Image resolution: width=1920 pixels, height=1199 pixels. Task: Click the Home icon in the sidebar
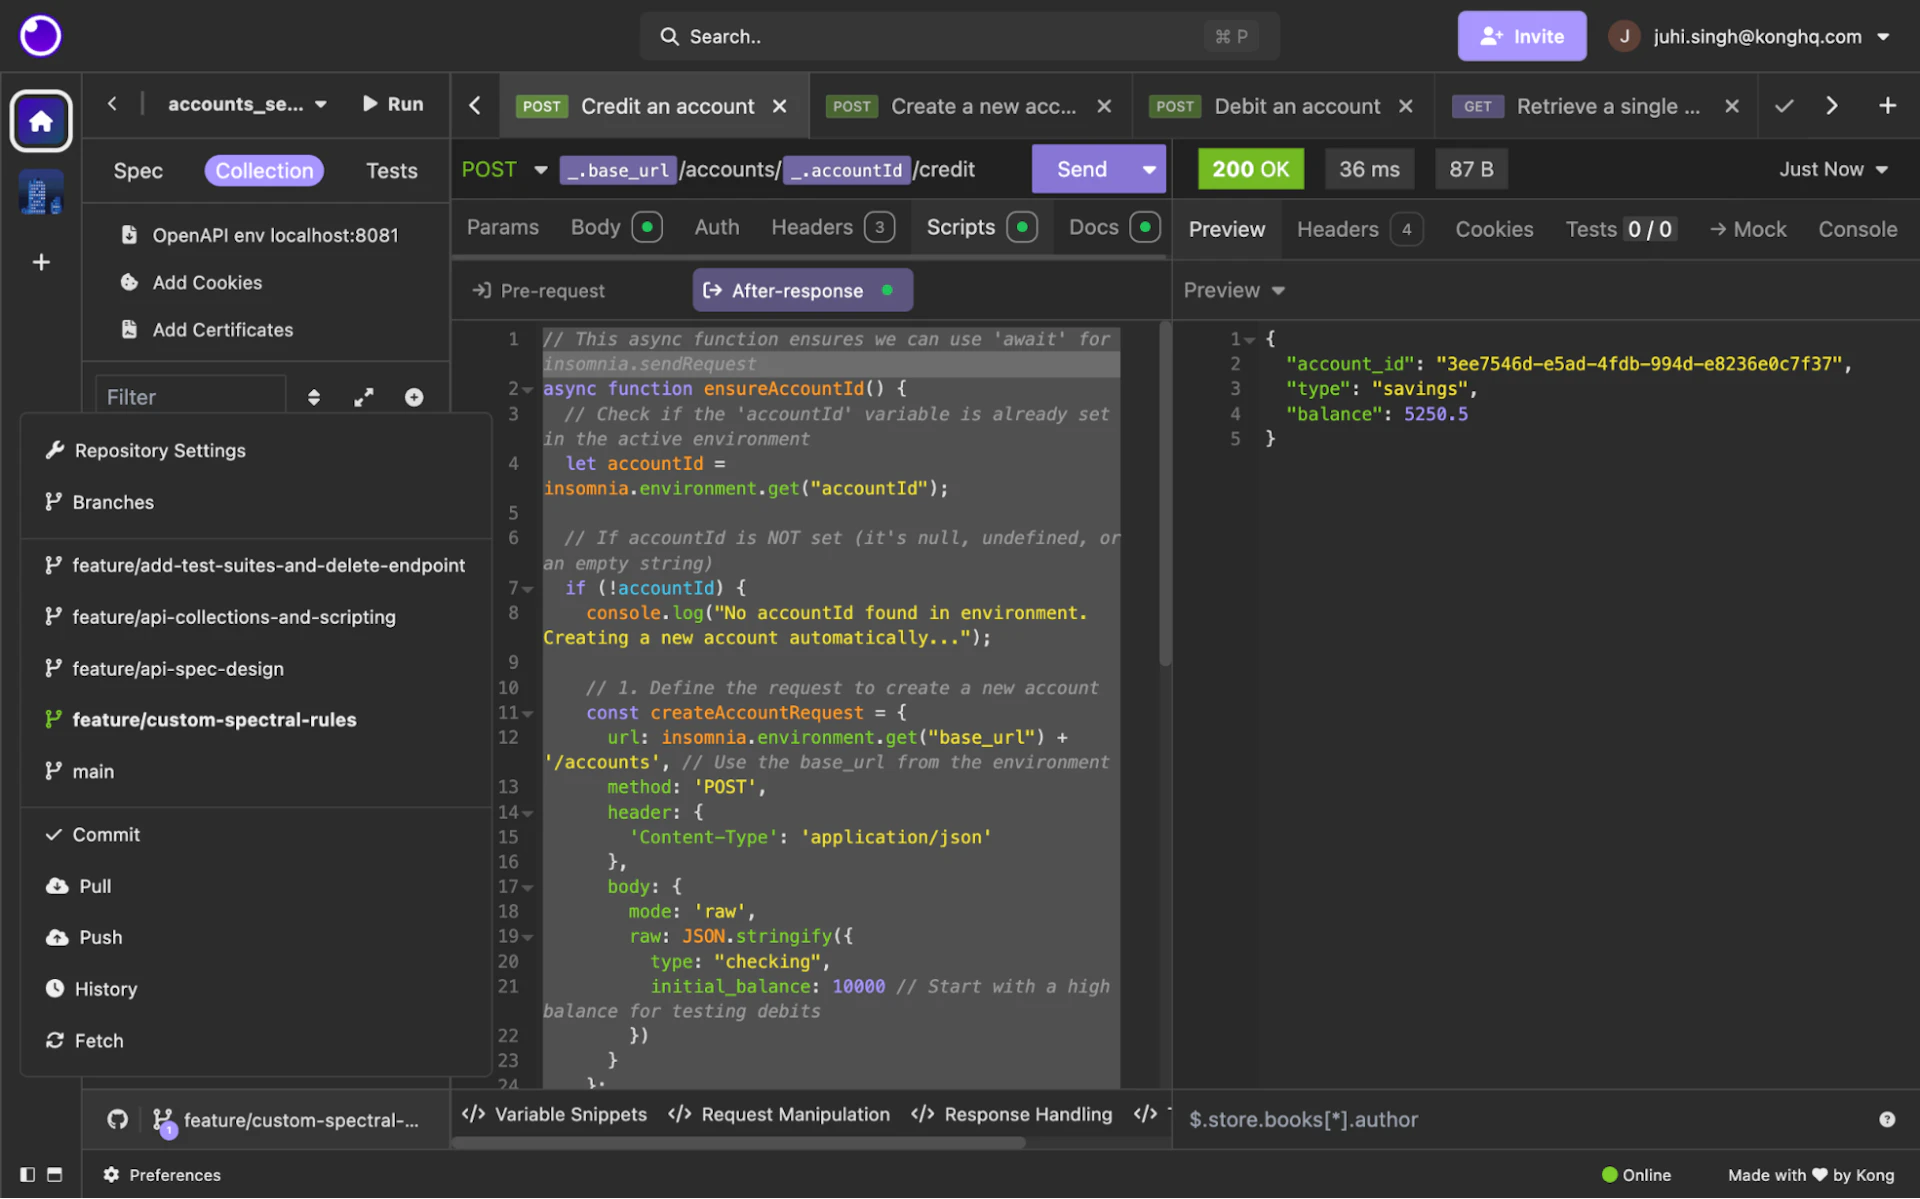click(x=41, y=121)
